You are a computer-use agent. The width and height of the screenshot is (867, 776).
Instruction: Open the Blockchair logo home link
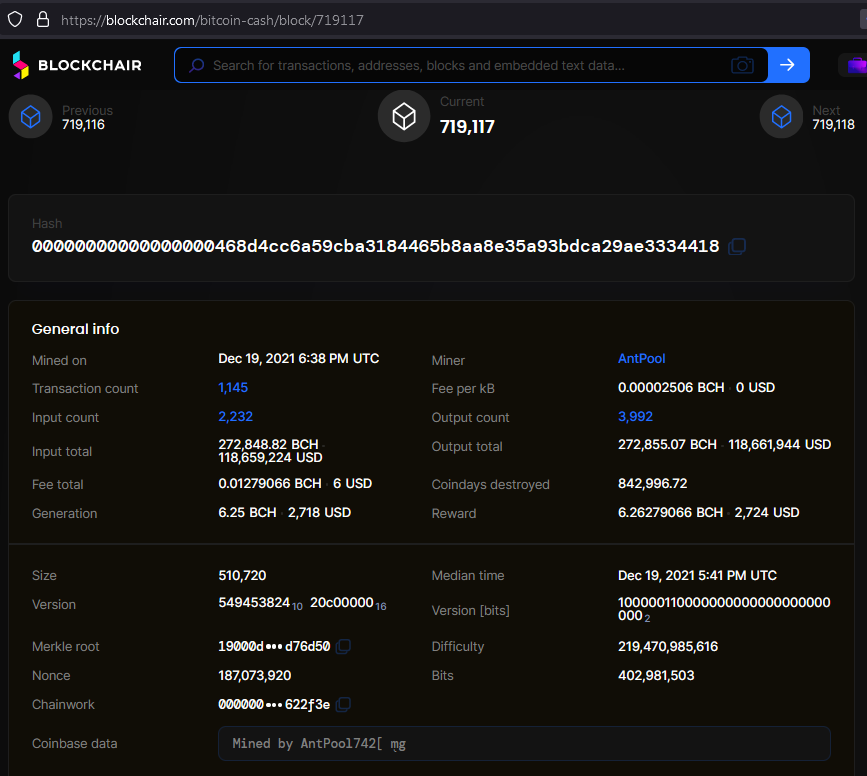click(77, 65)
